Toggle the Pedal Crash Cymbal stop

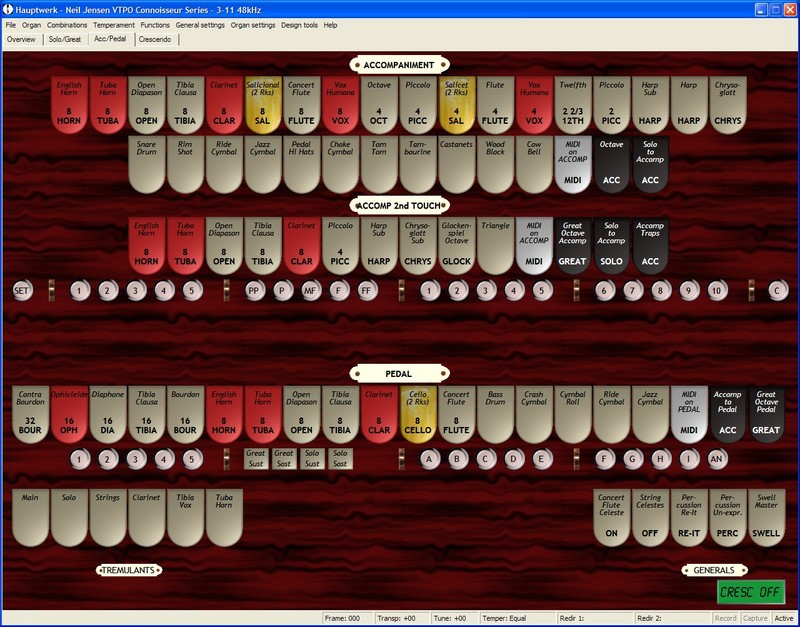(x=533, y=414)
